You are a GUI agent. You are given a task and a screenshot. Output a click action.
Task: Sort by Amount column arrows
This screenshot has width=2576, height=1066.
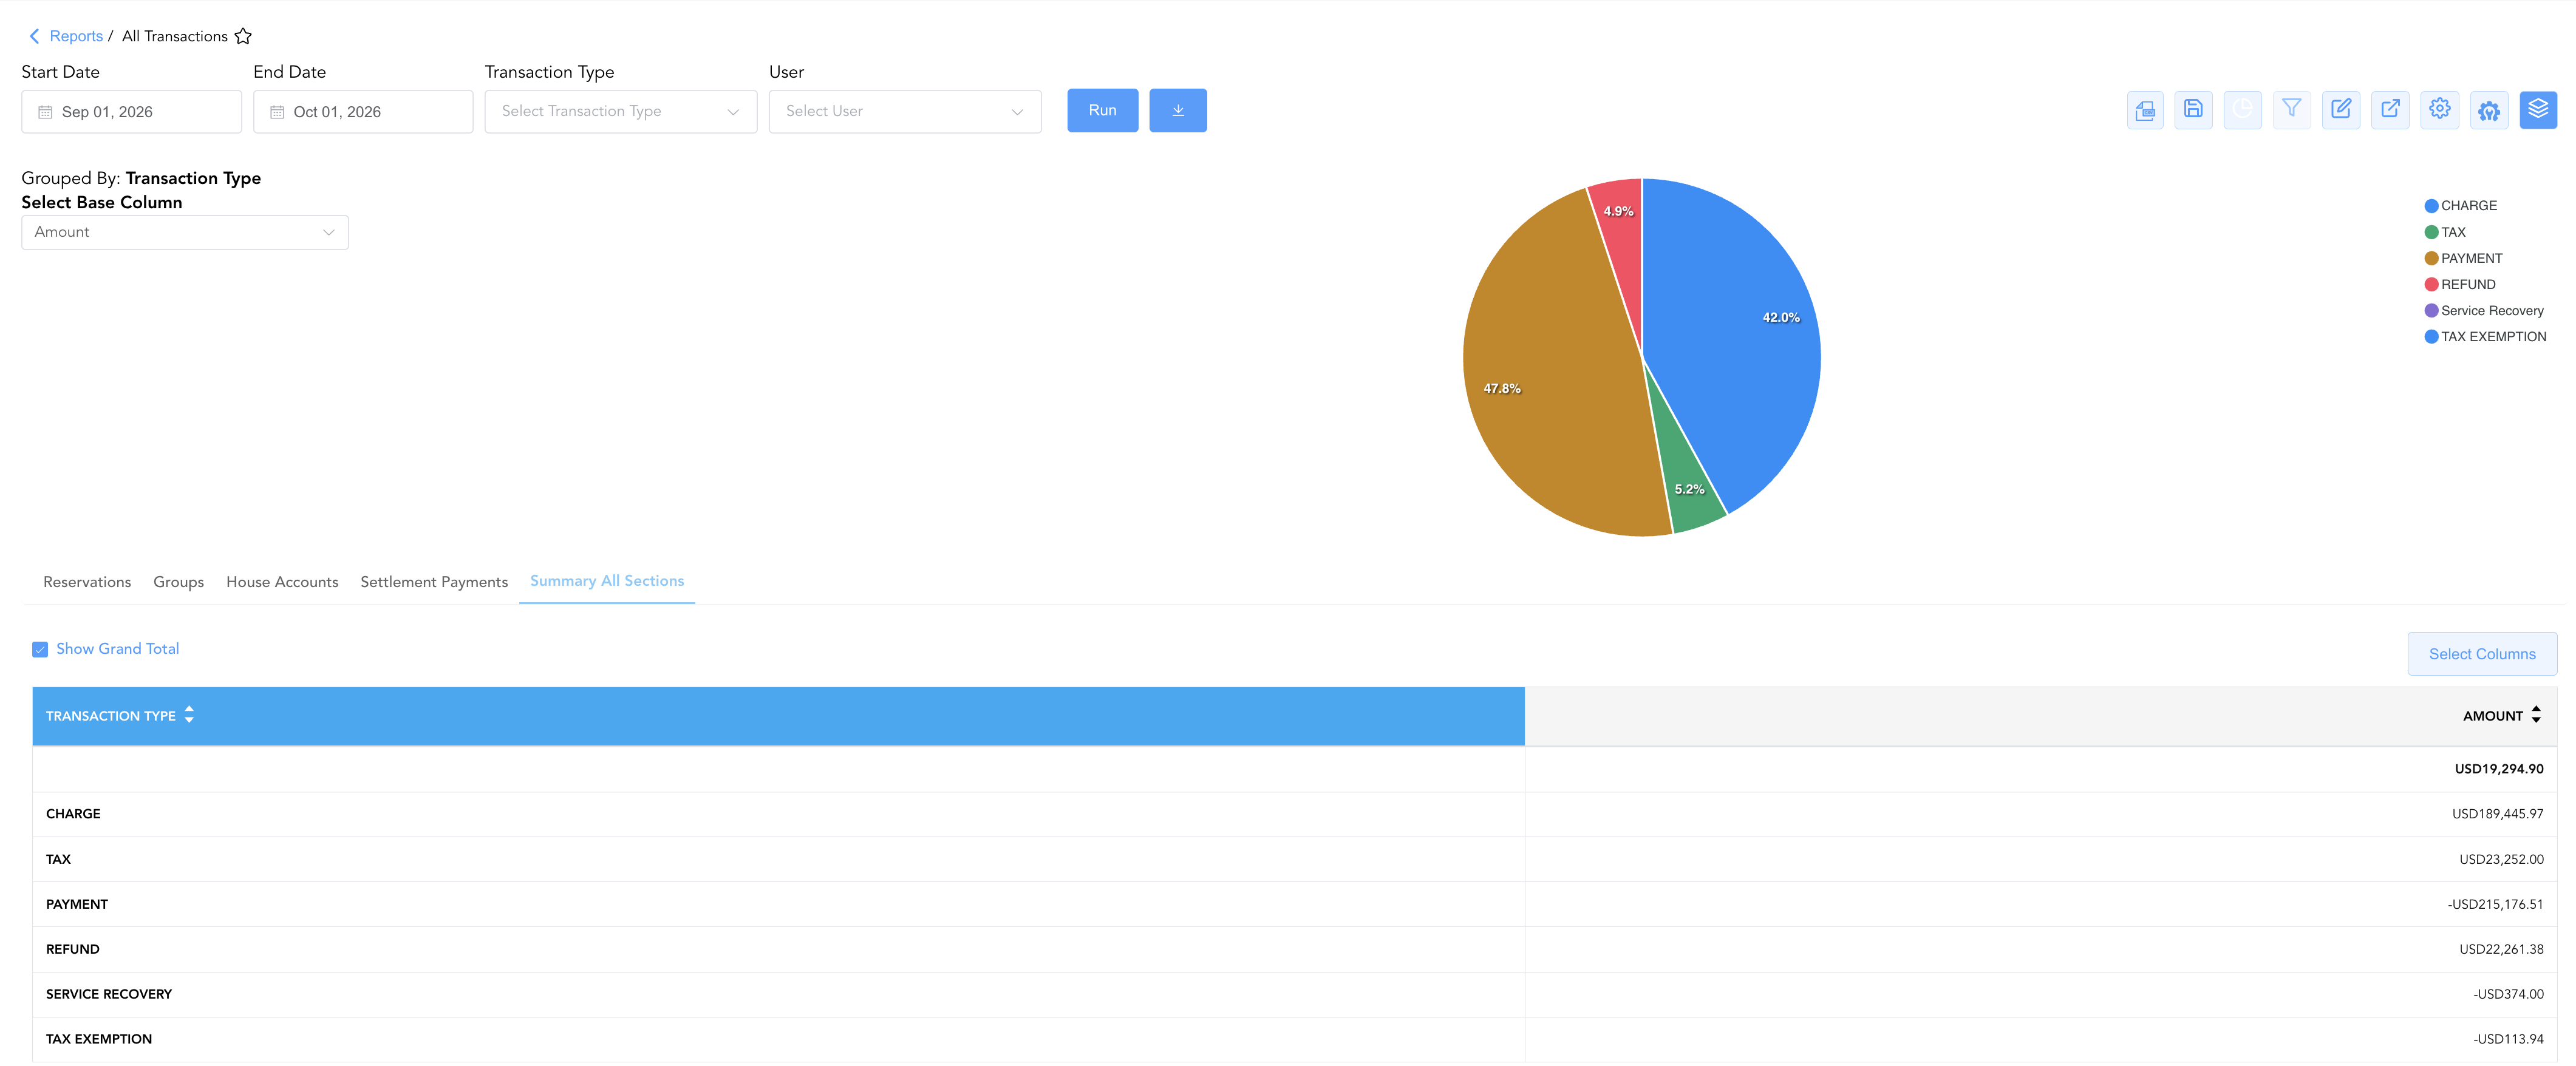[2536, 715]
